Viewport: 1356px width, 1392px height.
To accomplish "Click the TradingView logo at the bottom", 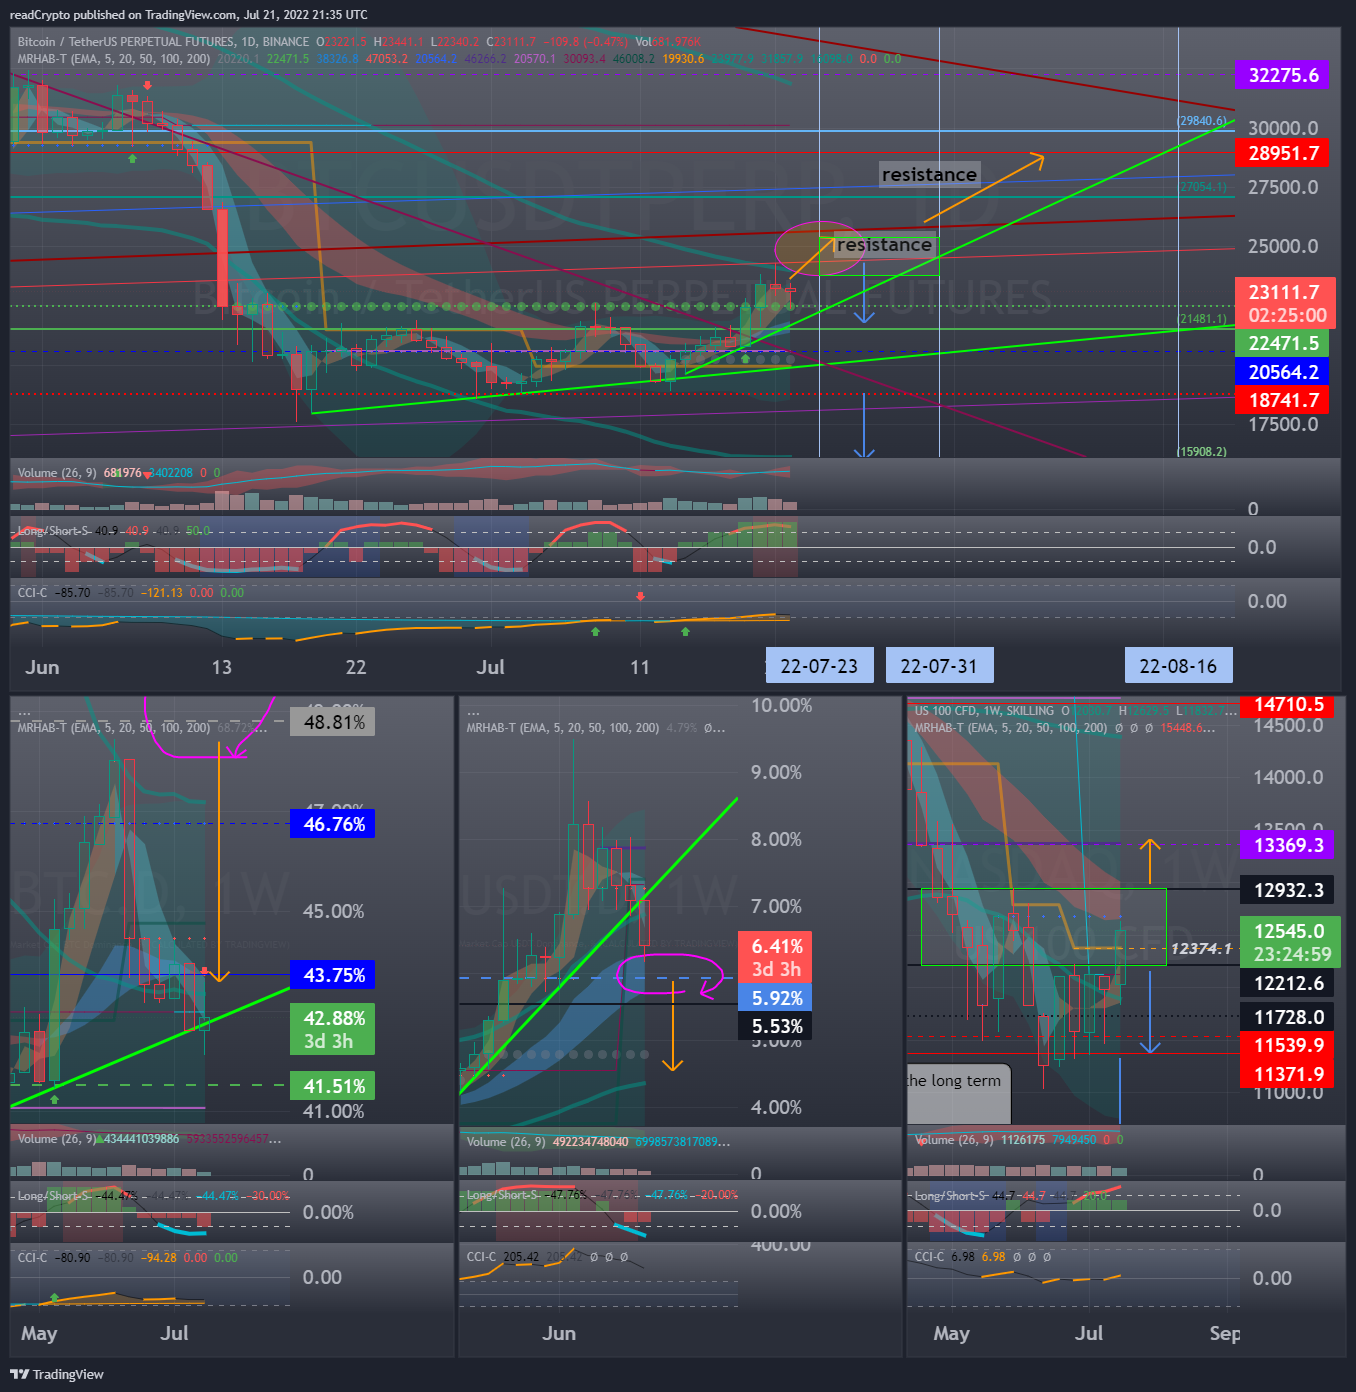I will point(57,1374).
